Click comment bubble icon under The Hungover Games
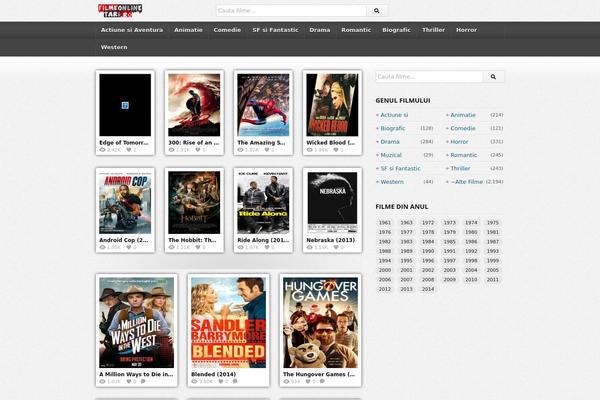The width and height of the screenshot is (600, 400). 322,381
